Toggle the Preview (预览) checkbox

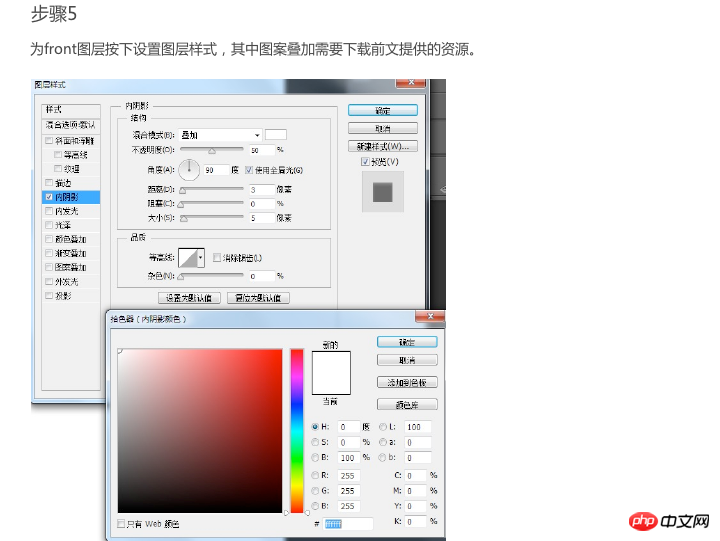[365, 162]
